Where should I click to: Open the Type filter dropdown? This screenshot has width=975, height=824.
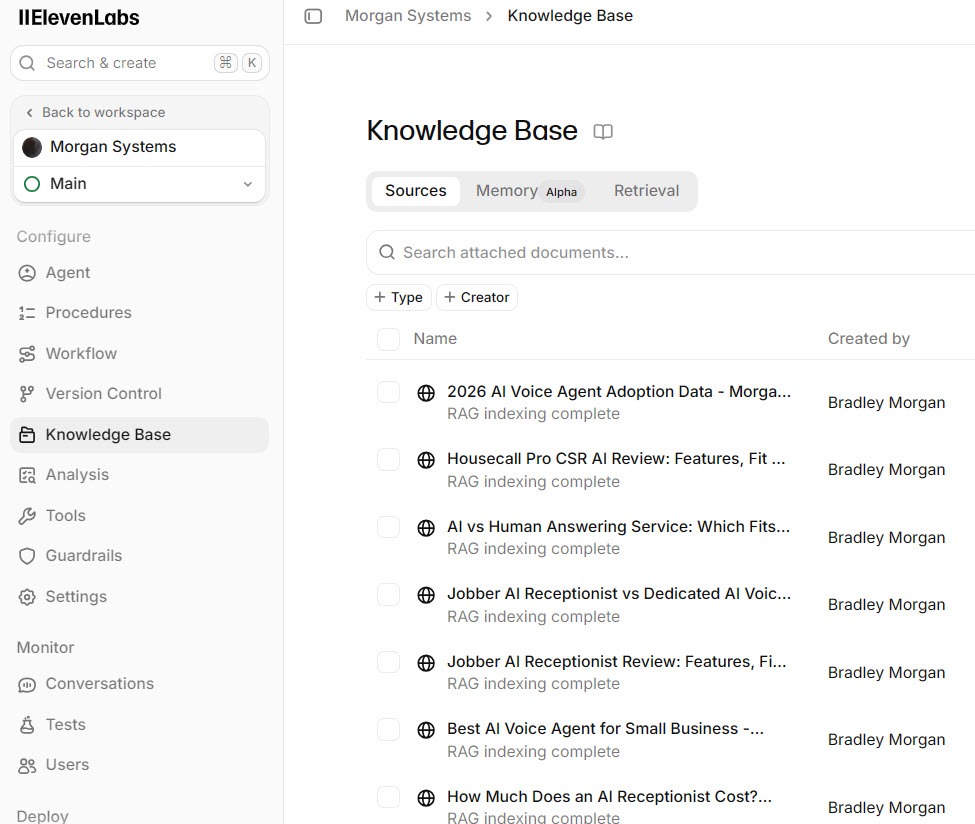click(x=399, y=297)
